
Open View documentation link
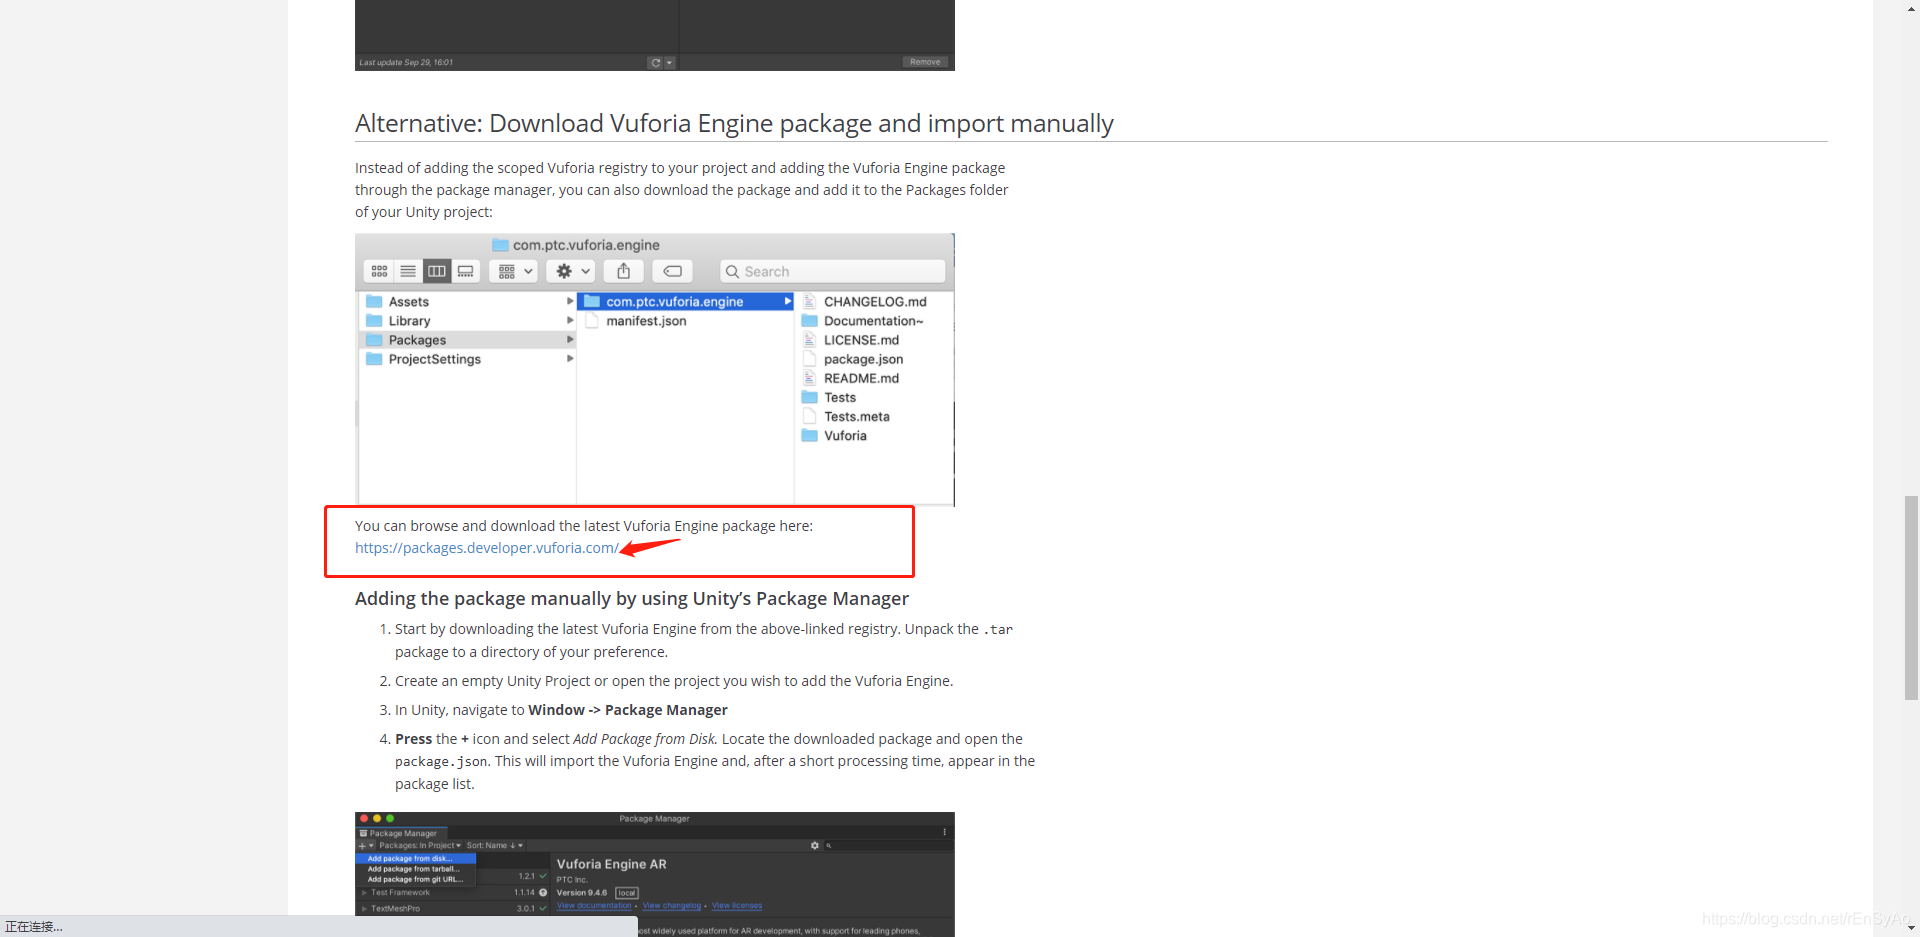pyautogui.click(x=594, y=905)
